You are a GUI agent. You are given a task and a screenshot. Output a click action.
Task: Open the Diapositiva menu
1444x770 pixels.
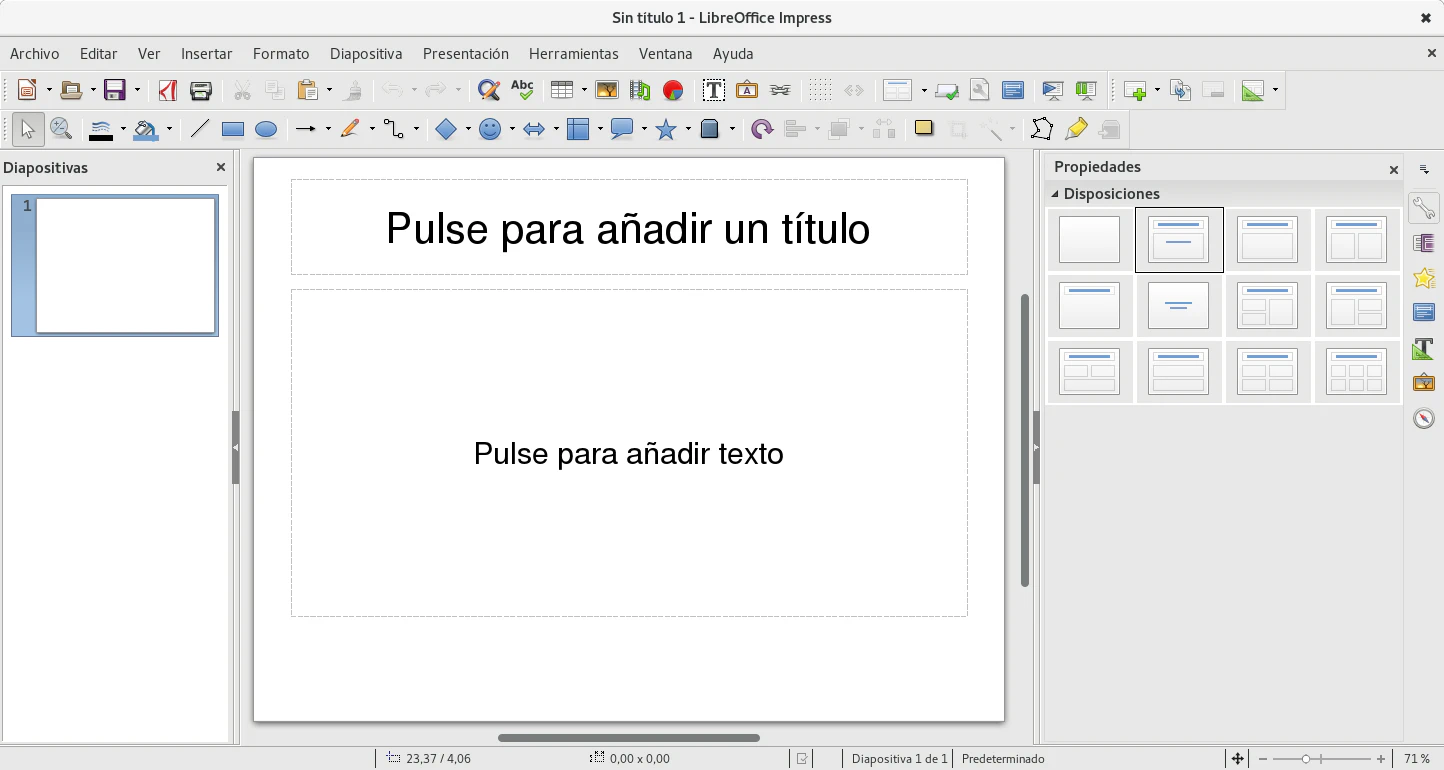(366, 54)
